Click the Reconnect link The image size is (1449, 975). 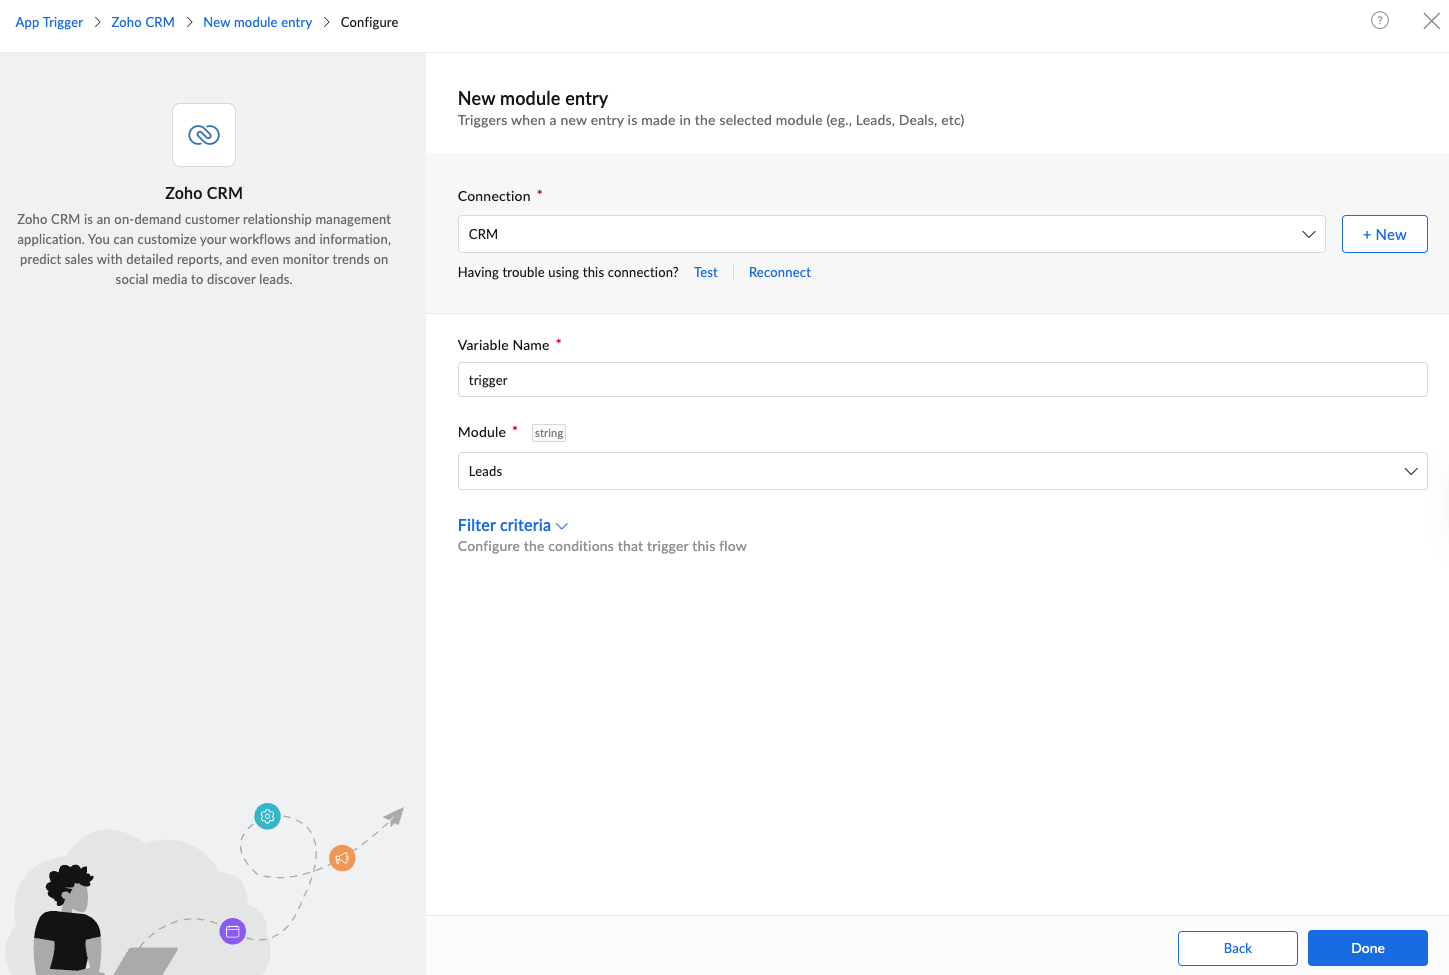tap(779, 272)
